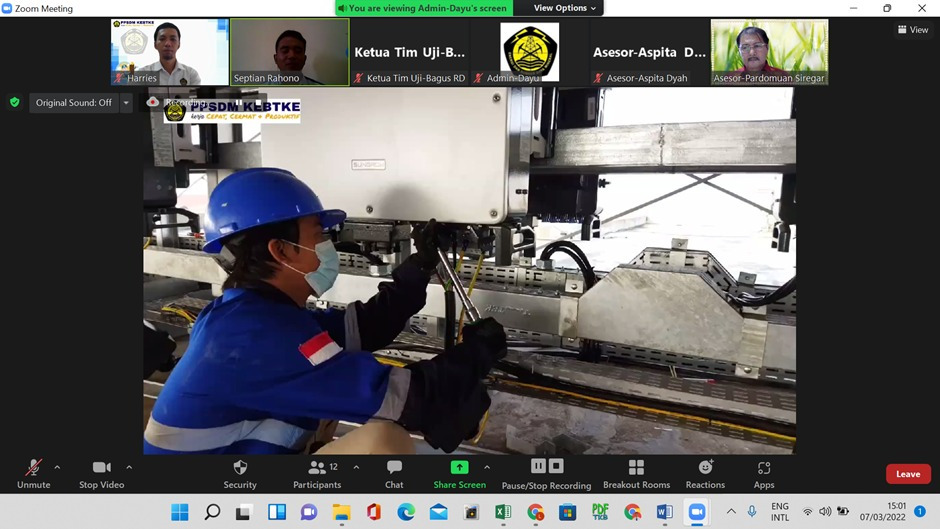
Task: Open Windows Search from the taskbar
Action: click(212, 512)
